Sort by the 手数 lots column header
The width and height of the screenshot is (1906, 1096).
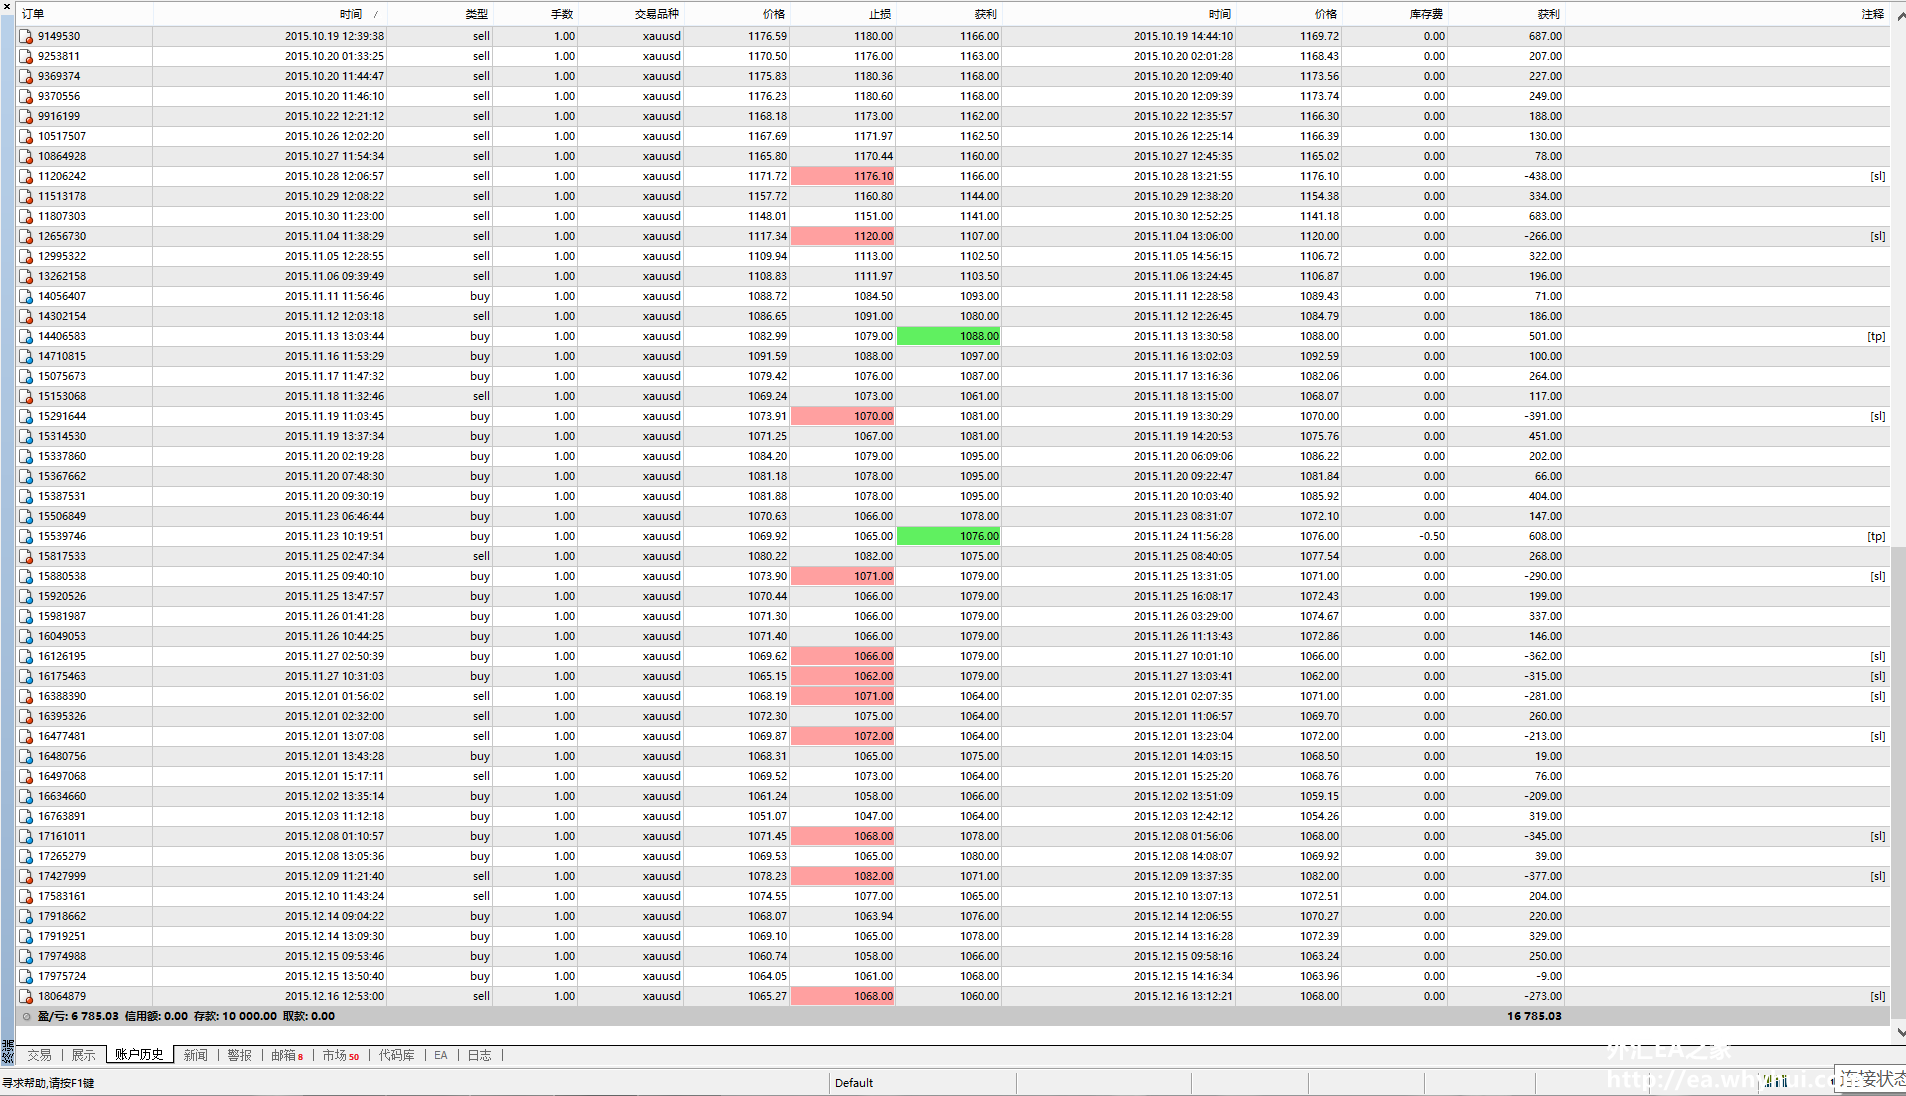coord(535,14)
